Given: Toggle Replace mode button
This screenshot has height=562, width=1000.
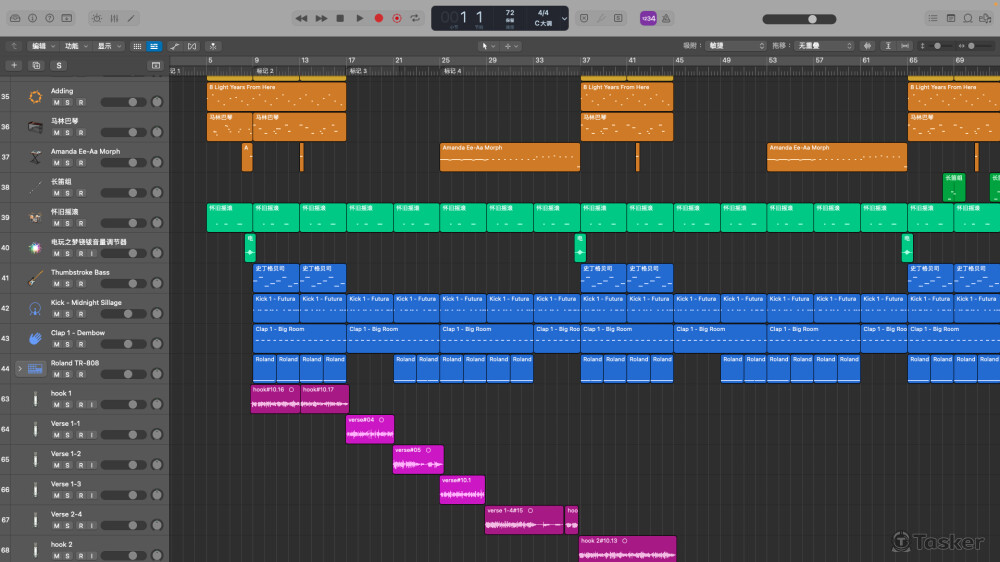Looking at the screenshot, I should tap(584, 18).
